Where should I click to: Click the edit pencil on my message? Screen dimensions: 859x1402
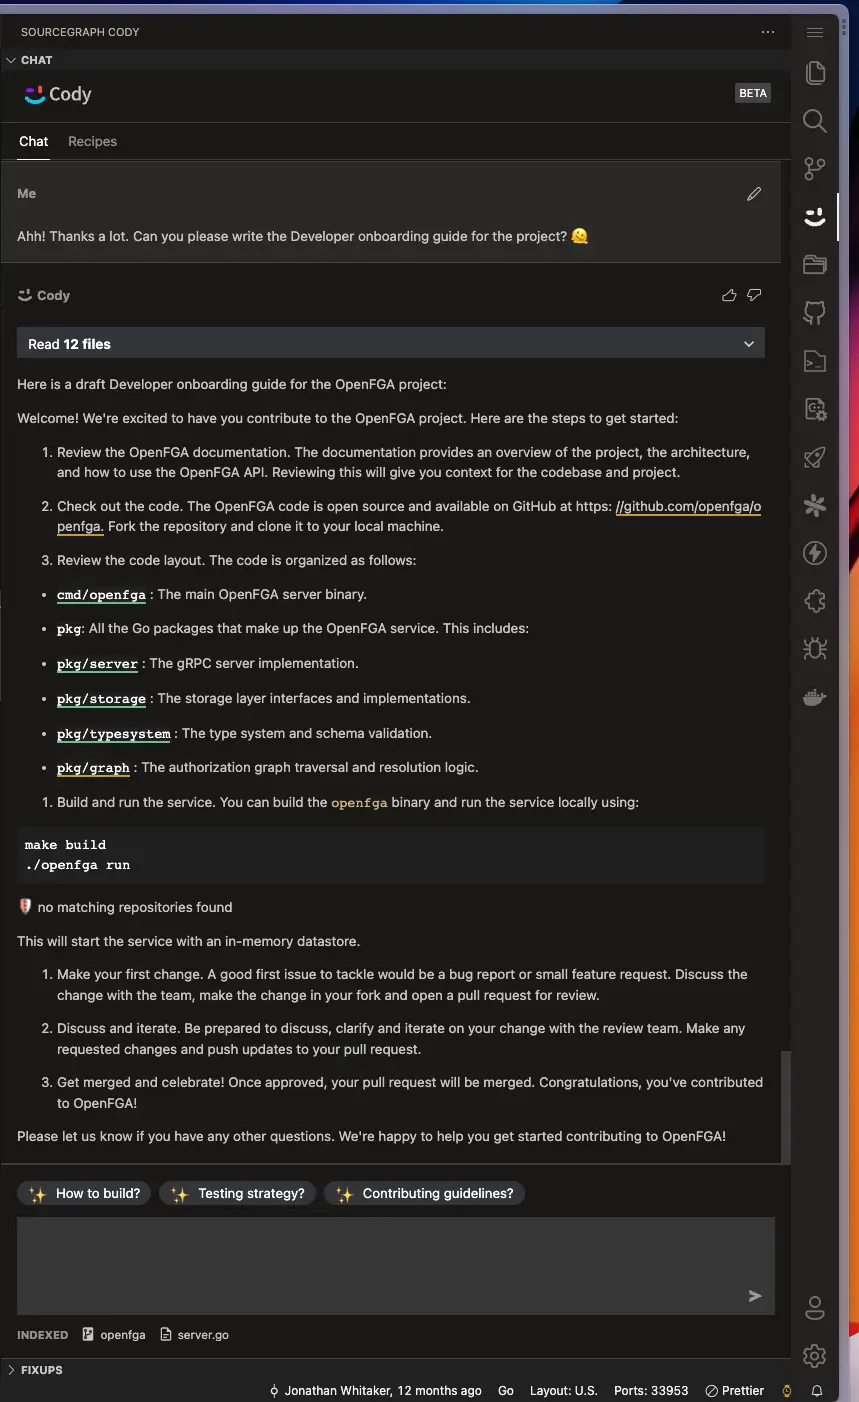[x=754, y=194]
